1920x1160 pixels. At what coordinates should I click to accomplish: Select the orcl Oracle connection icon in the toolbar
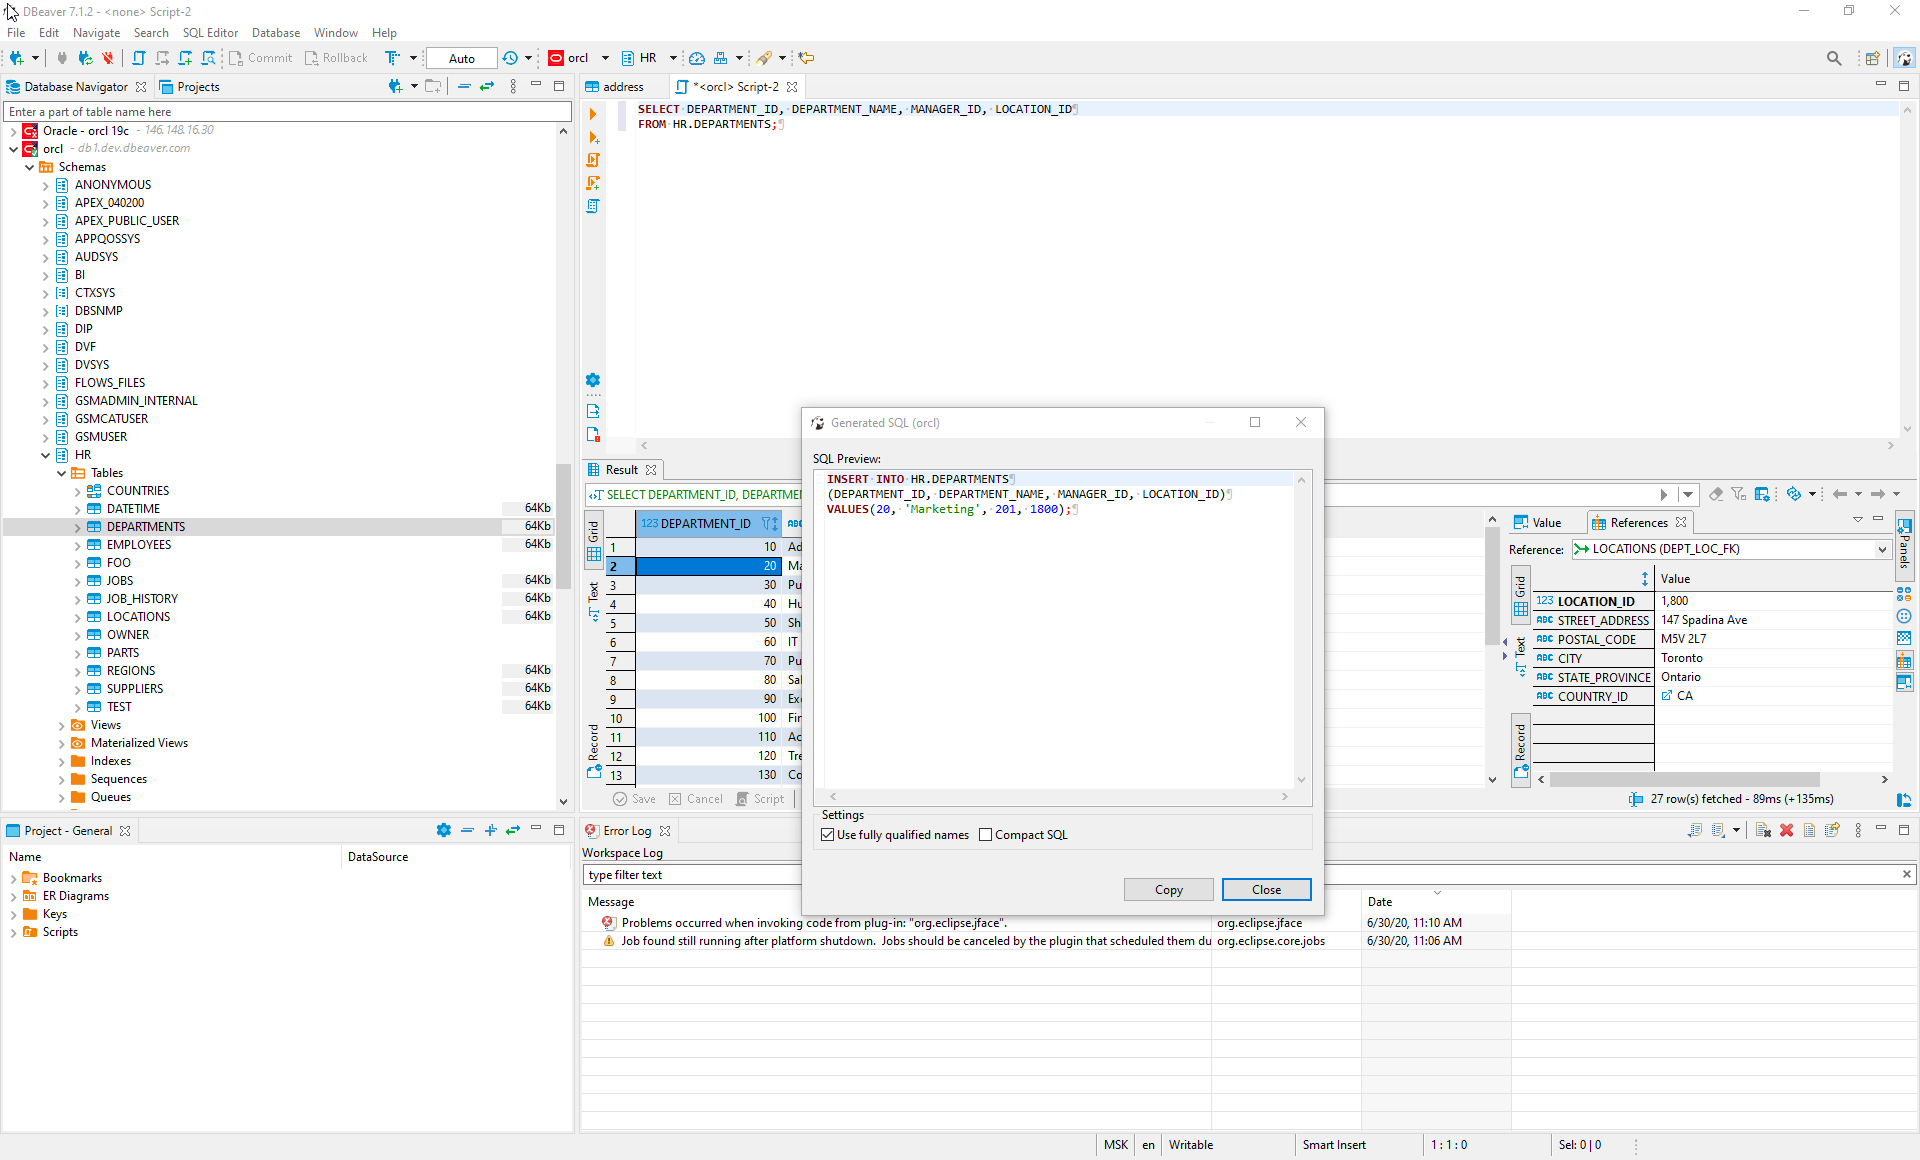tap(555, 58)
